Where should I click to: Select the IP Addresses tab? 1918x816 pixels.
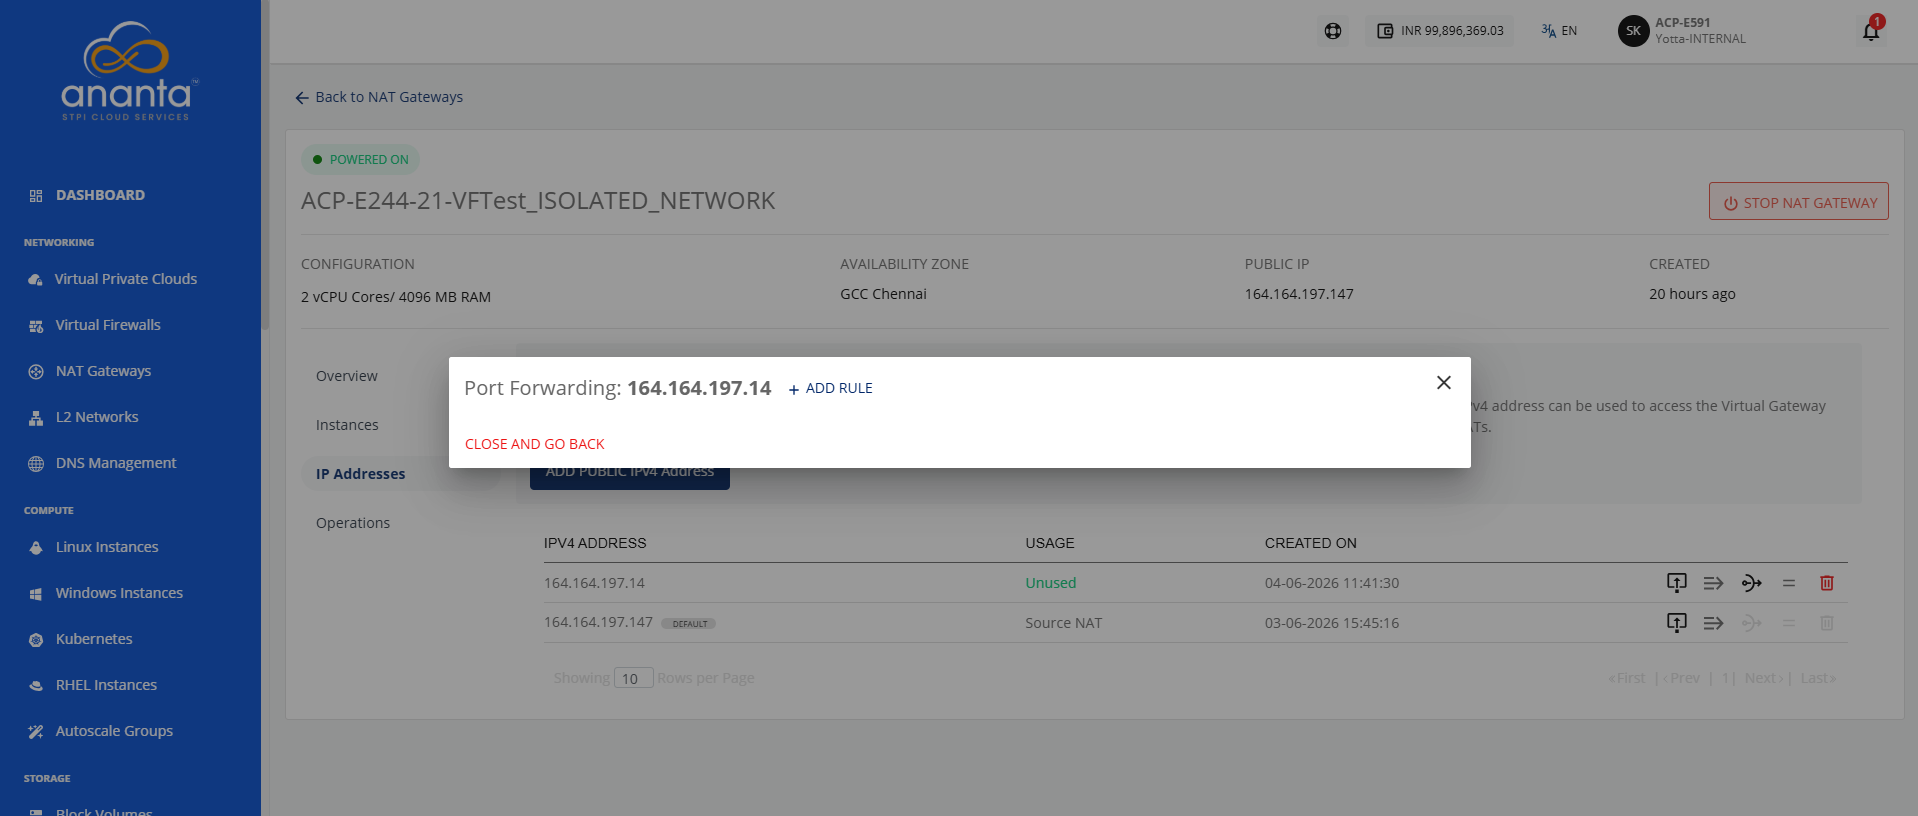(x=360, y=474)
